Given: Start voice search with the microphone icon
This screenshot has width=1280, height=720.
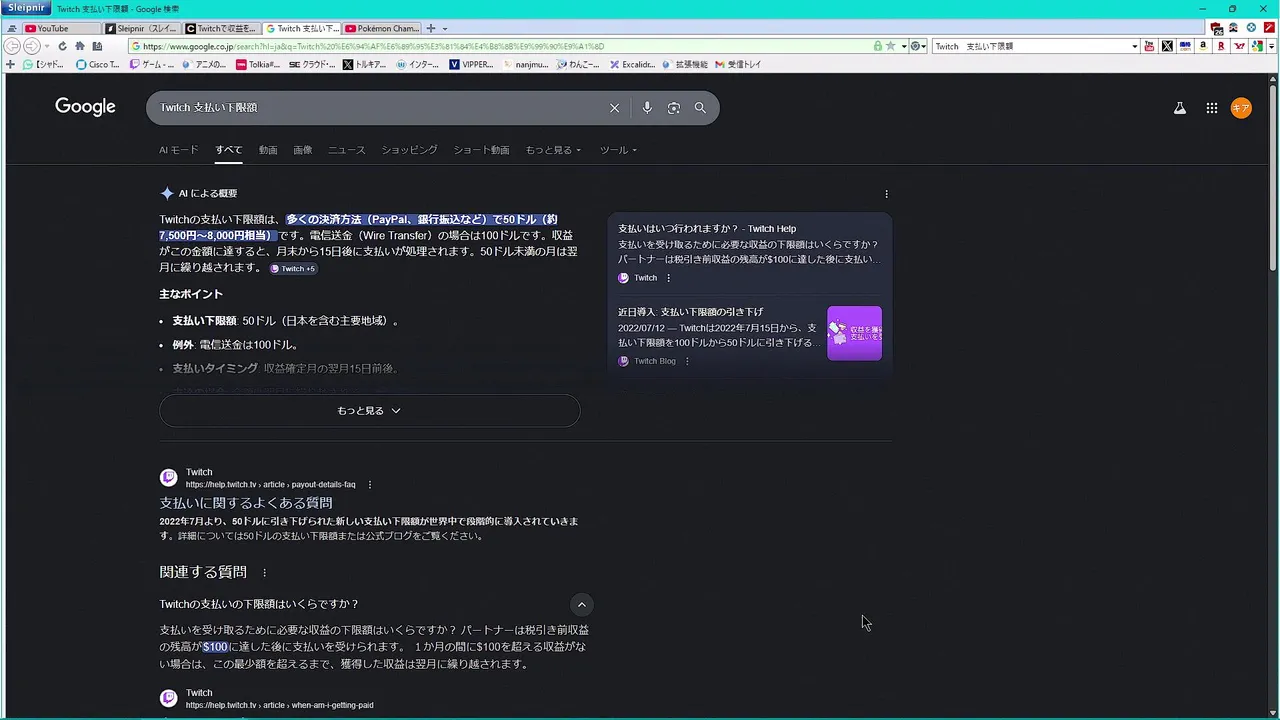Looking at the screenshot, I should pos(647,108).
